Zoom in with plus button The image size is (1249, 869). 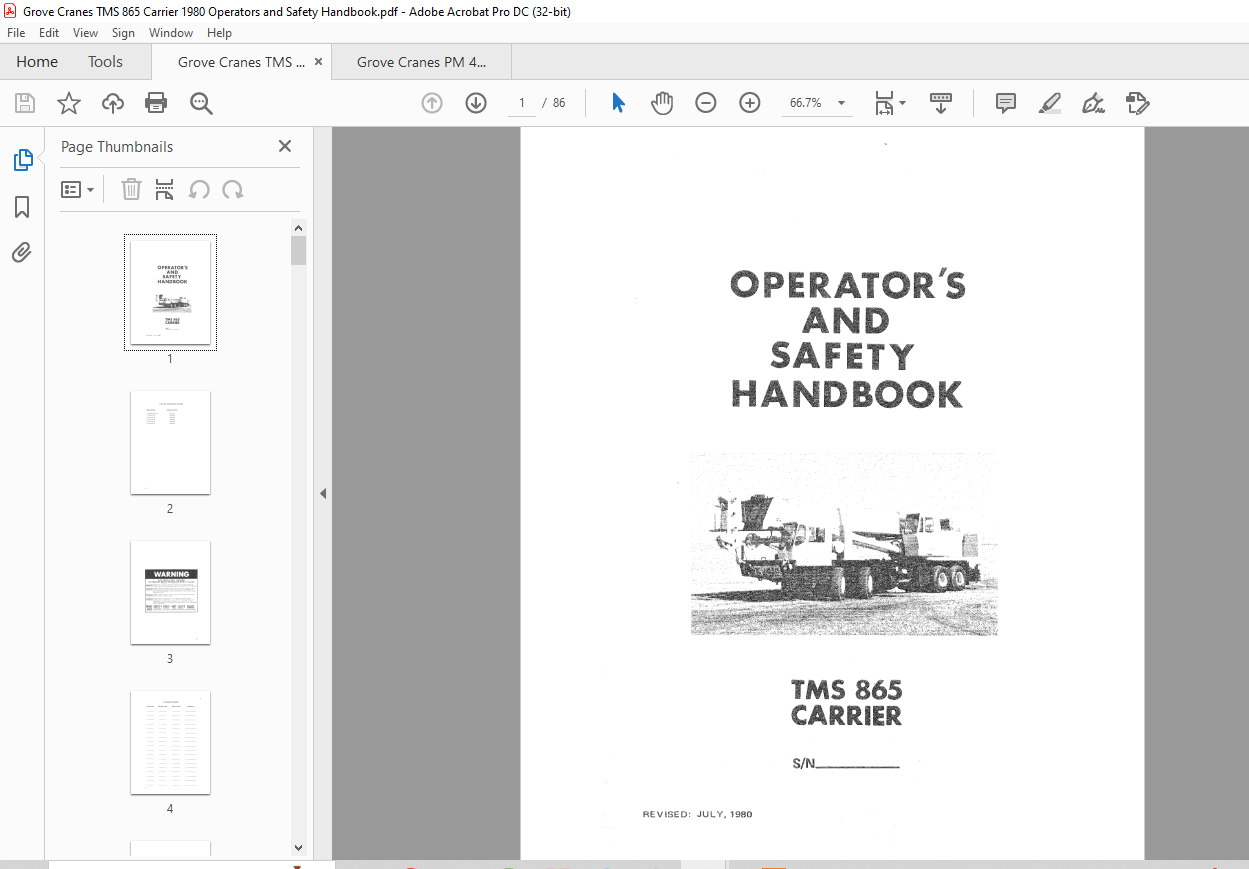tap(750, 103)
